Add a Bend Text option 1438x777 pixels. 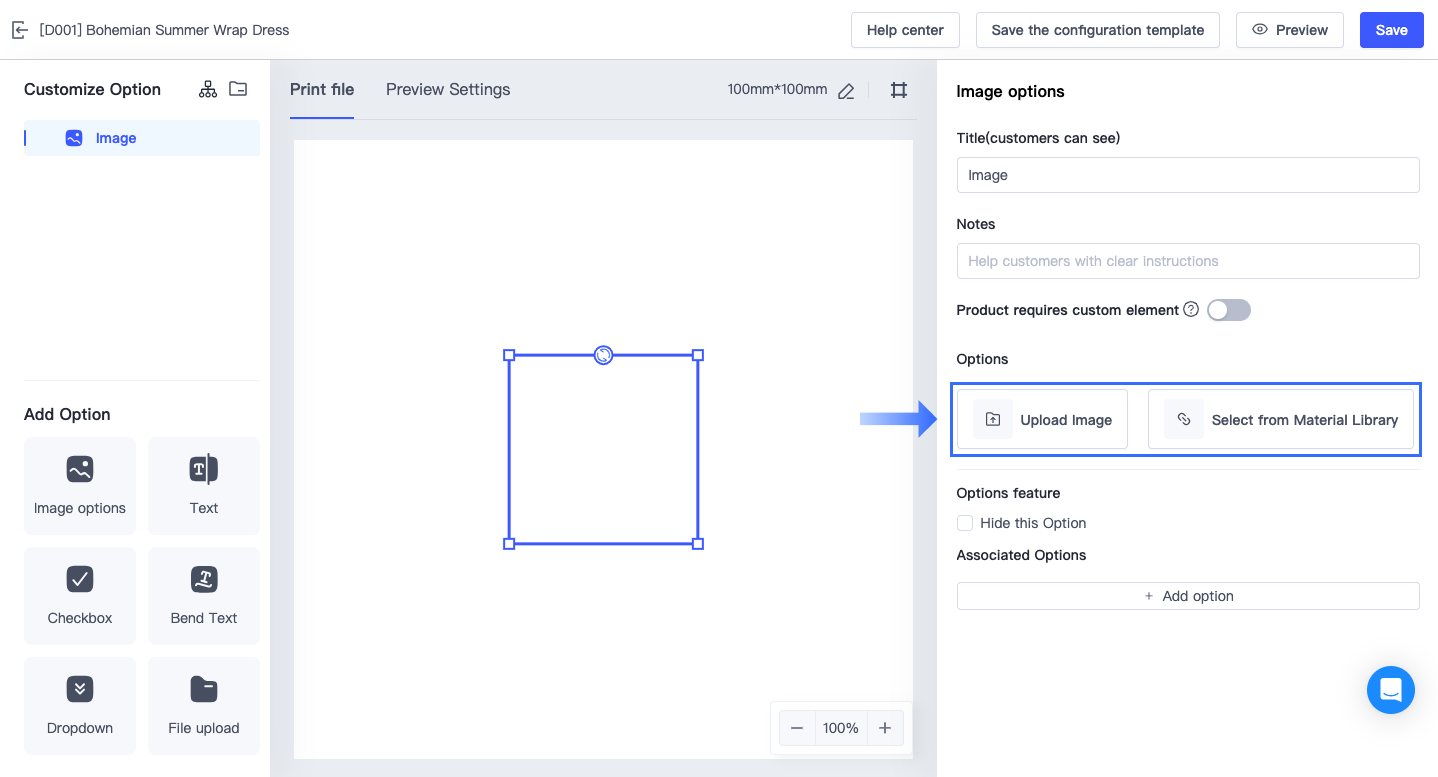pos(203,596)
